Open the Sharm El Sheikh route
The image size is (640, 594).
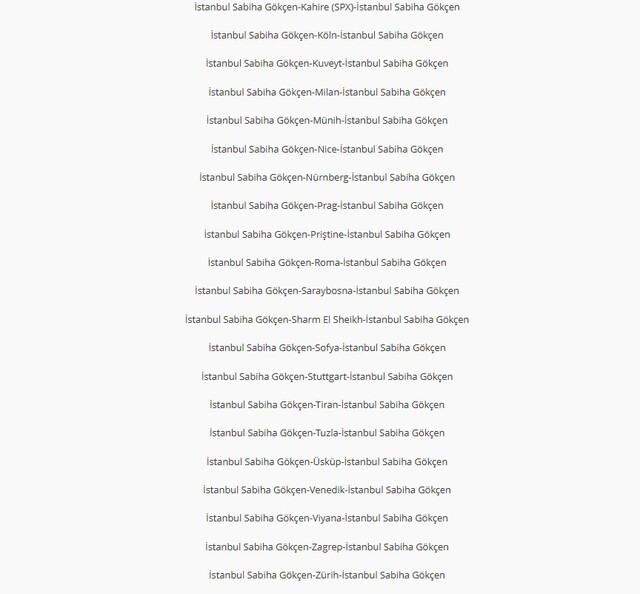[327, 320]
